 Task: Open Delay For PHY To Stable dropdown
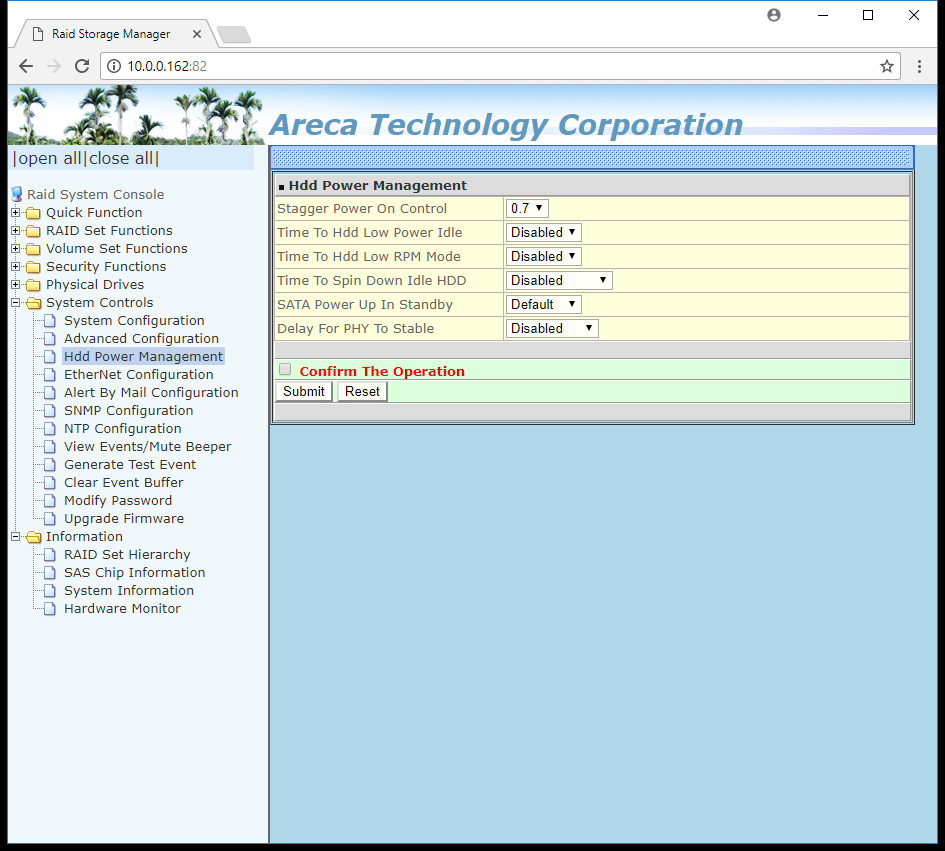tap(551, 329)
